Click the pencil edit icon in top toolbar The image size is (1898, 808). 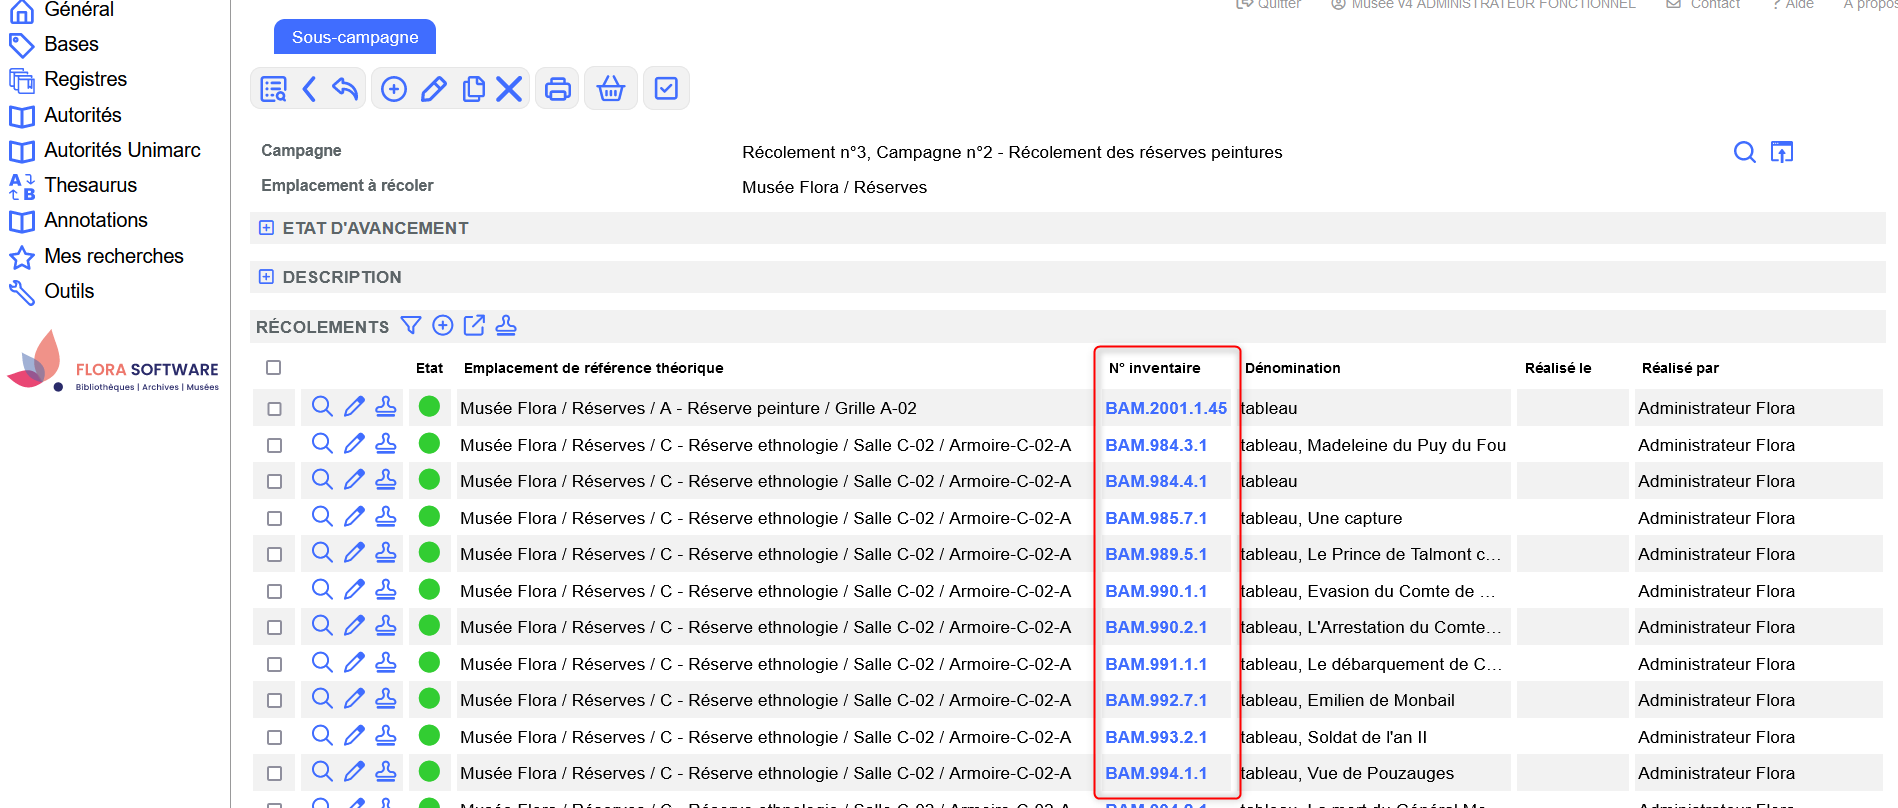tap(433, 89)
